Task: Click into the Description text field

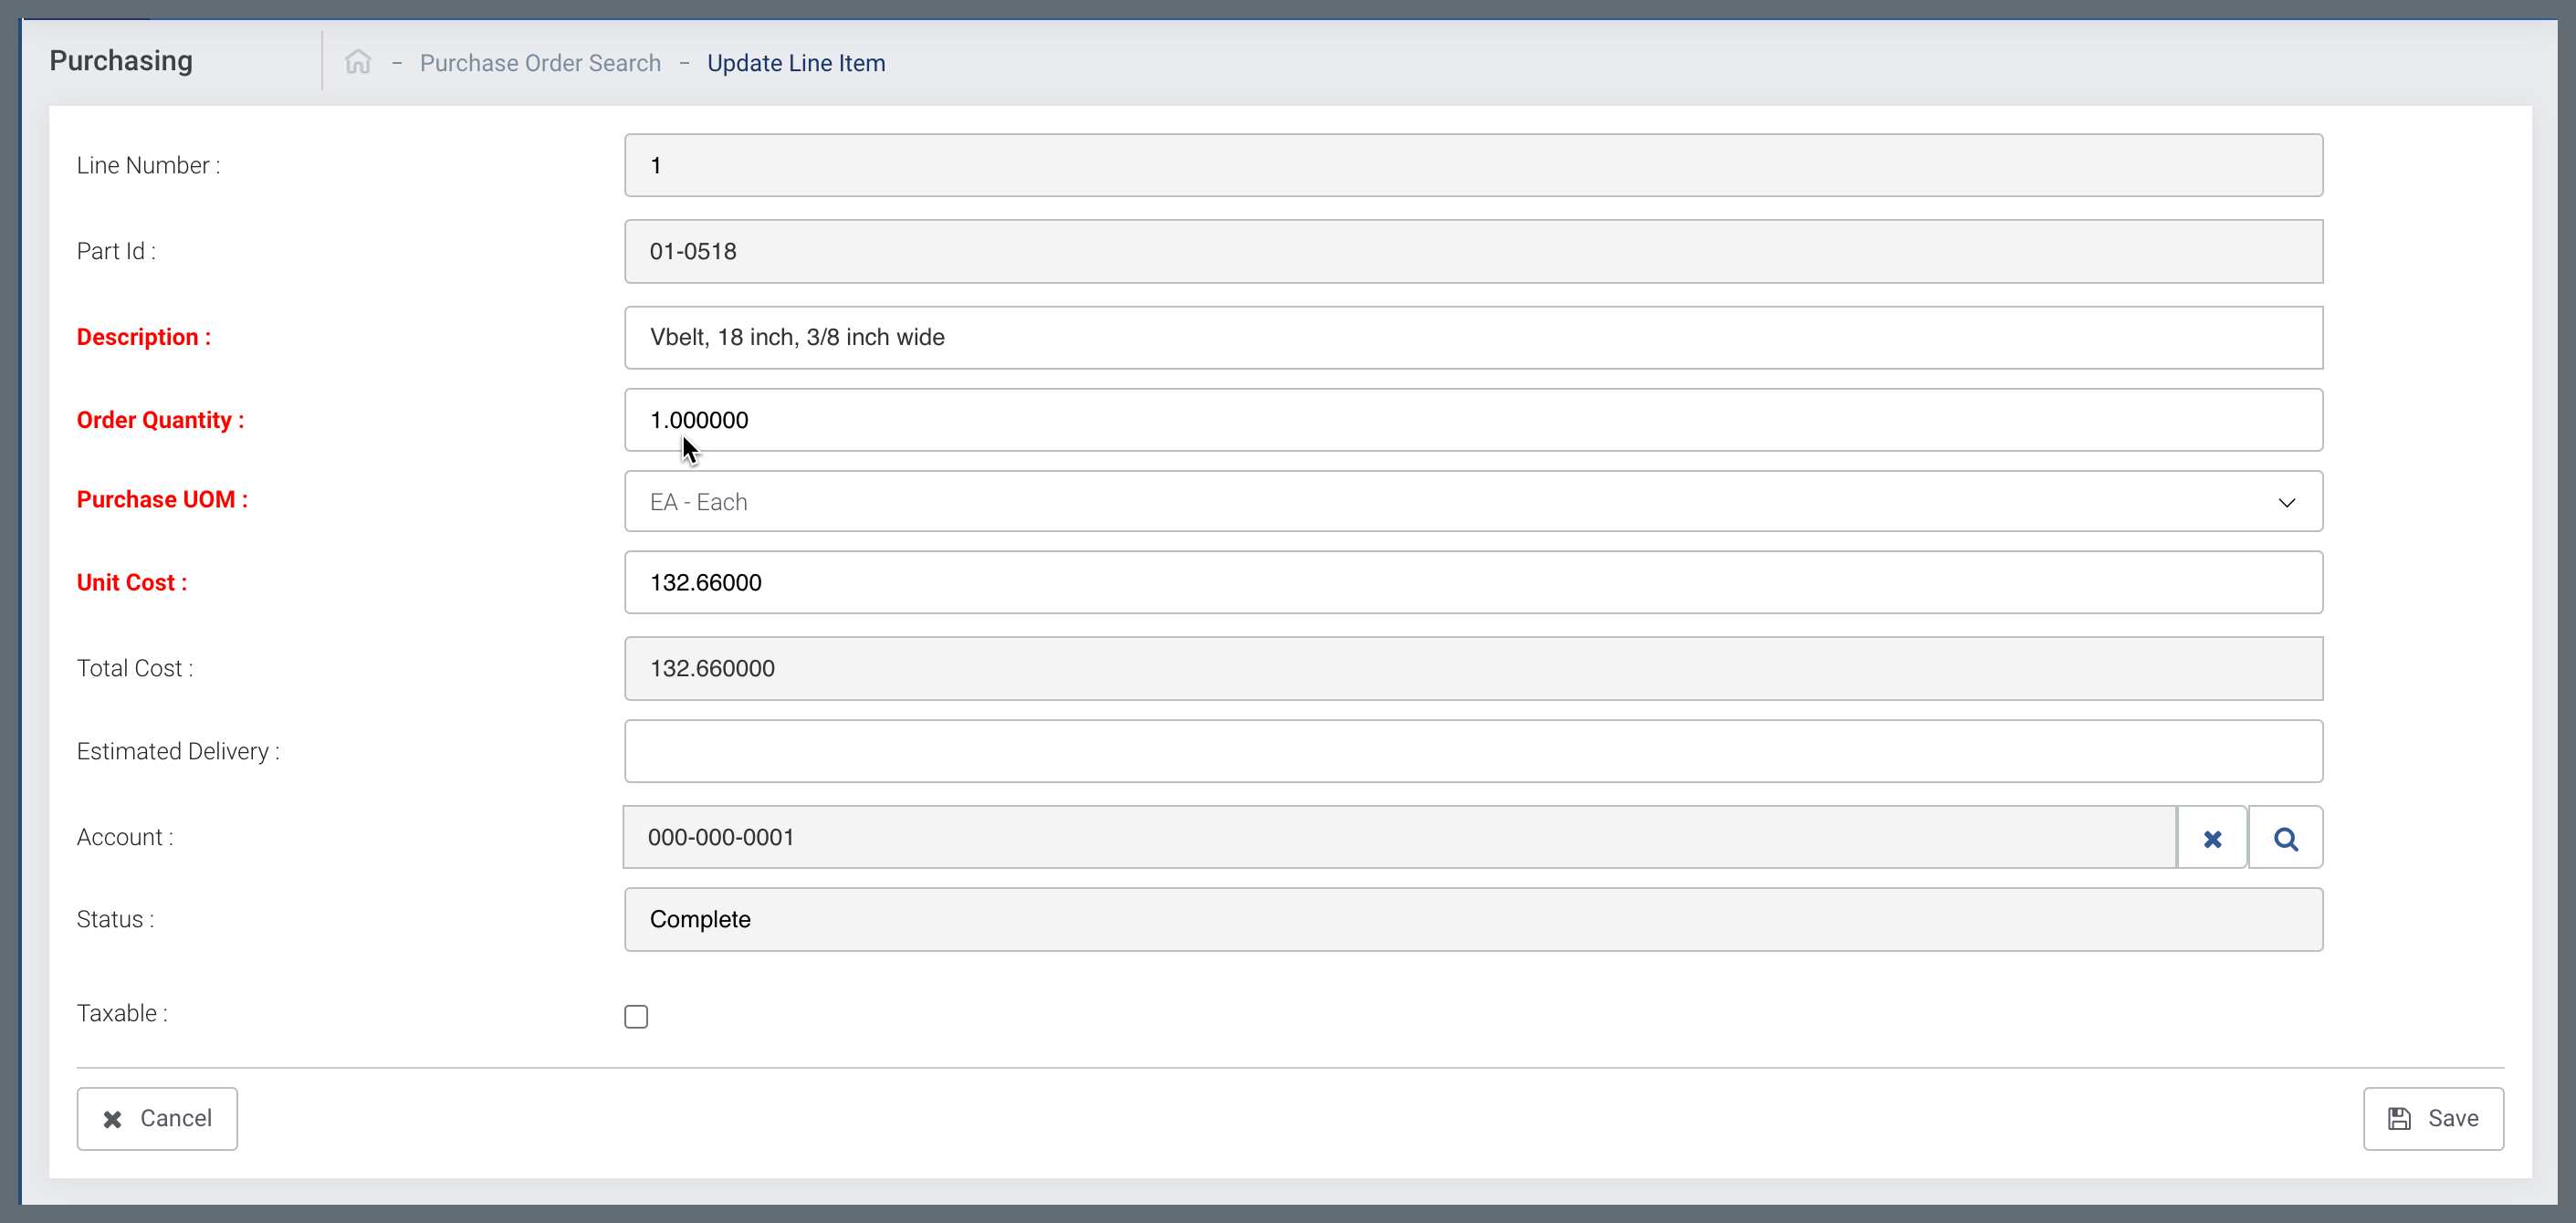Action: tap(1472, 337)
